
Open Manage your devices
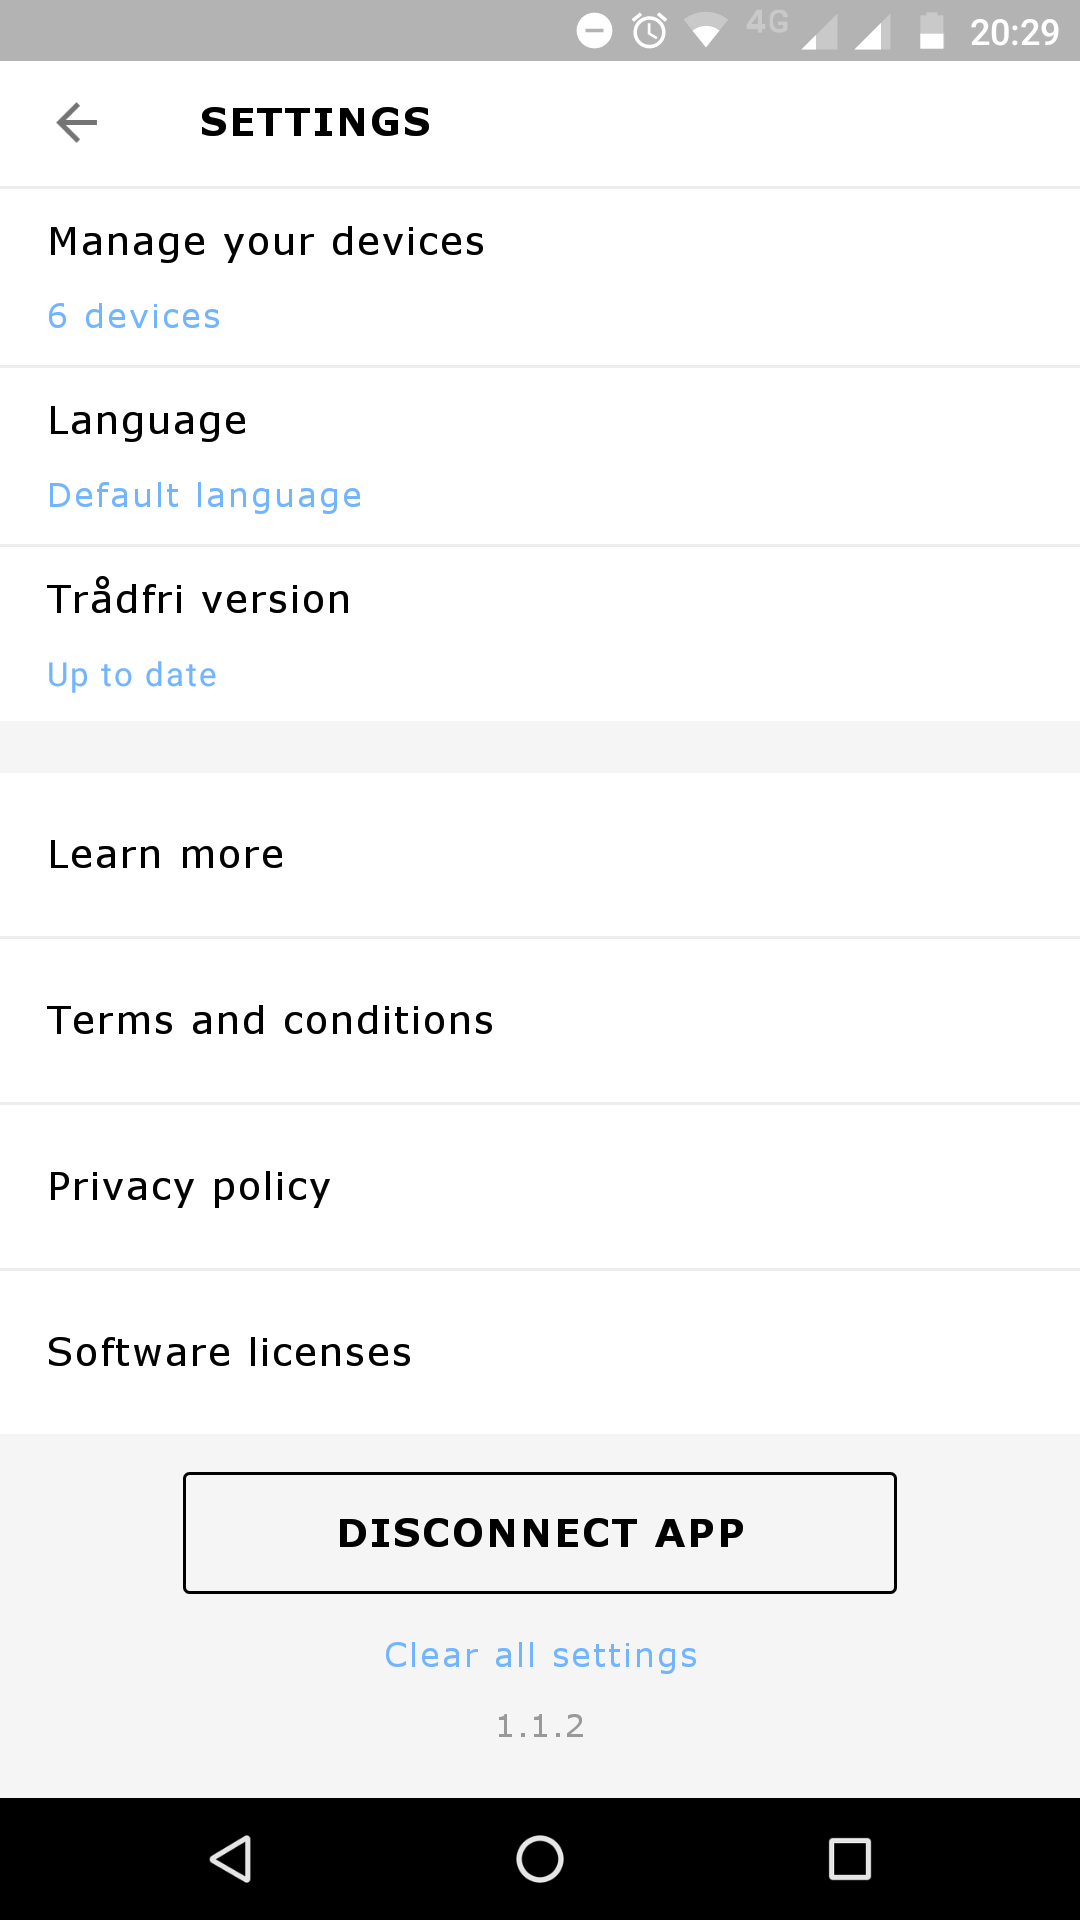(266, 242)
